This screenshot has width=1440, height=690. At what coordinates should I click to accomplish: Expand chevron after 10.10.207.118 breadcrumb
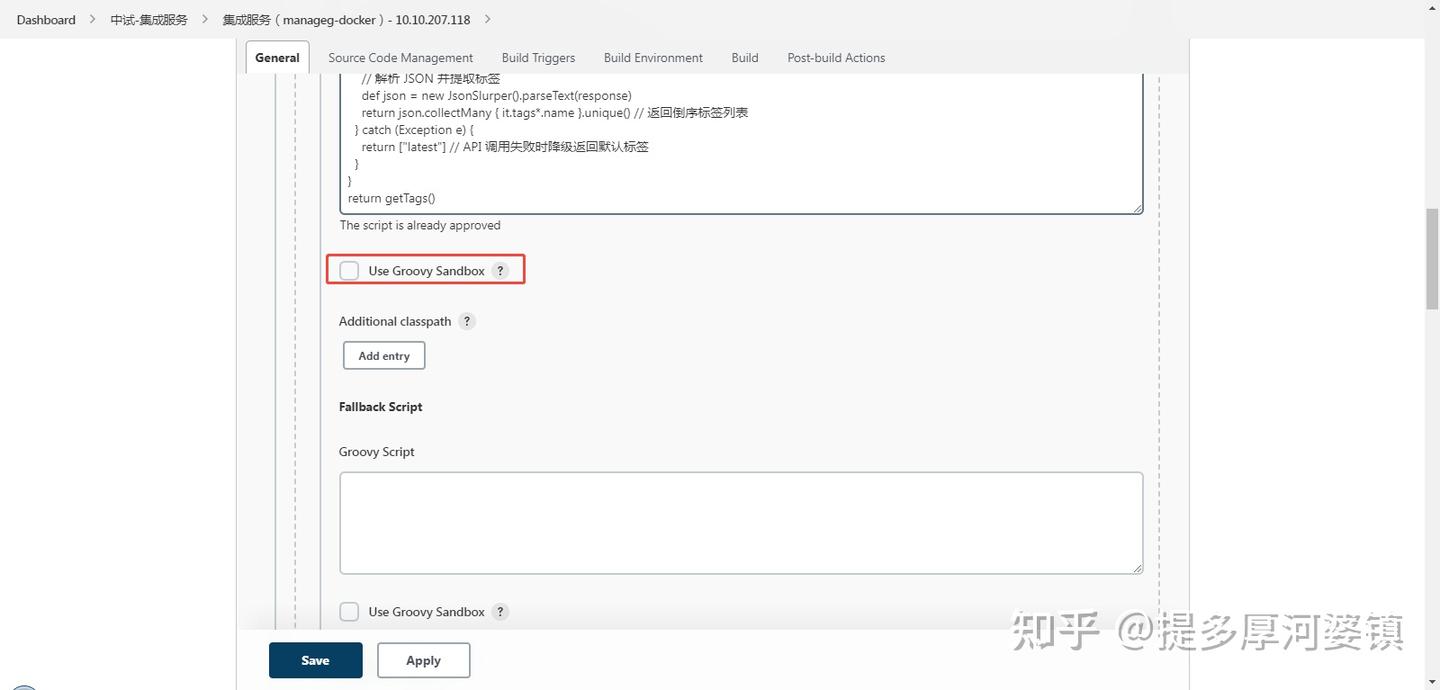pos(487,19)
